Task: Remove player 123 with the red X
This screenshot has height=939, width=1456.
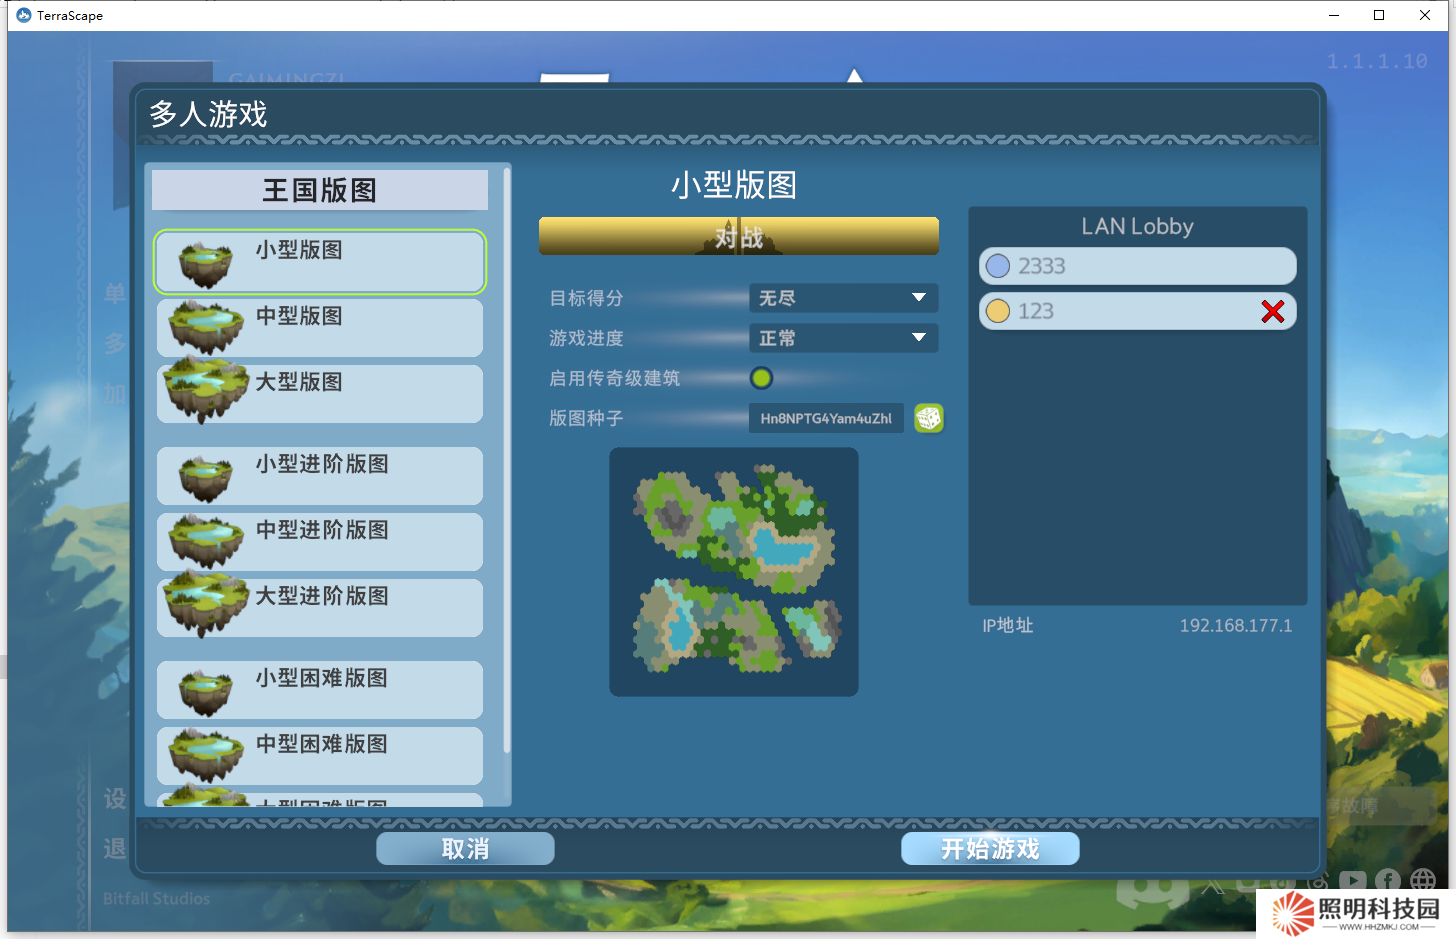Action: coord(1272,312)
